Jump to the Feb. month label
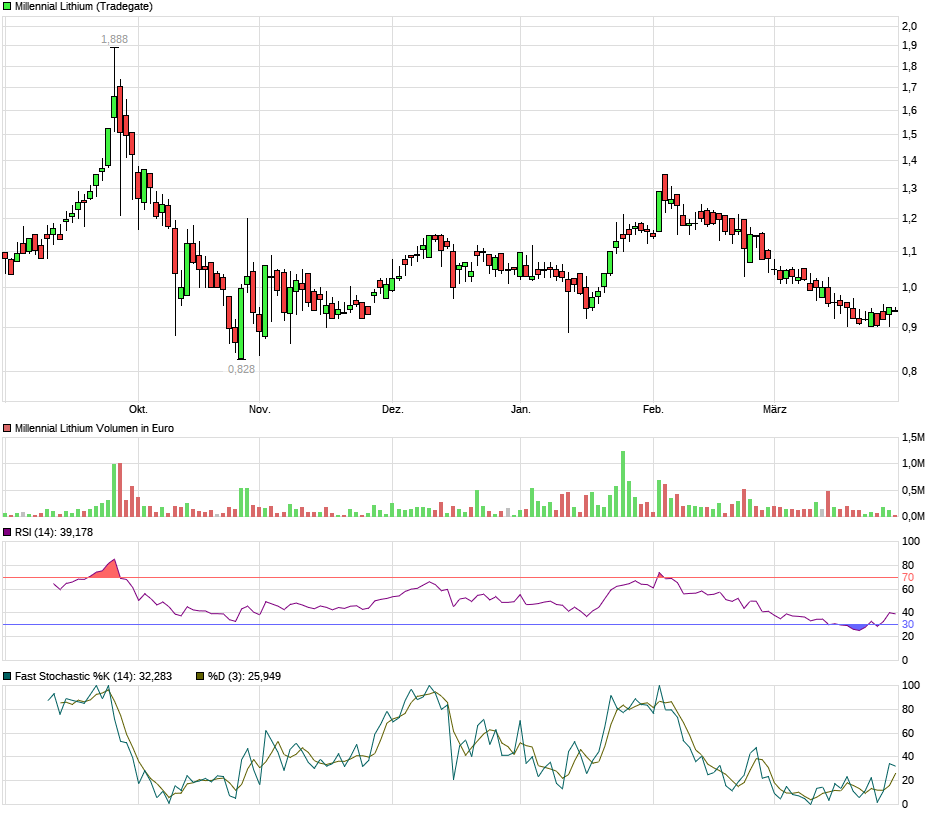940x814 pixels. coord(653,409)
